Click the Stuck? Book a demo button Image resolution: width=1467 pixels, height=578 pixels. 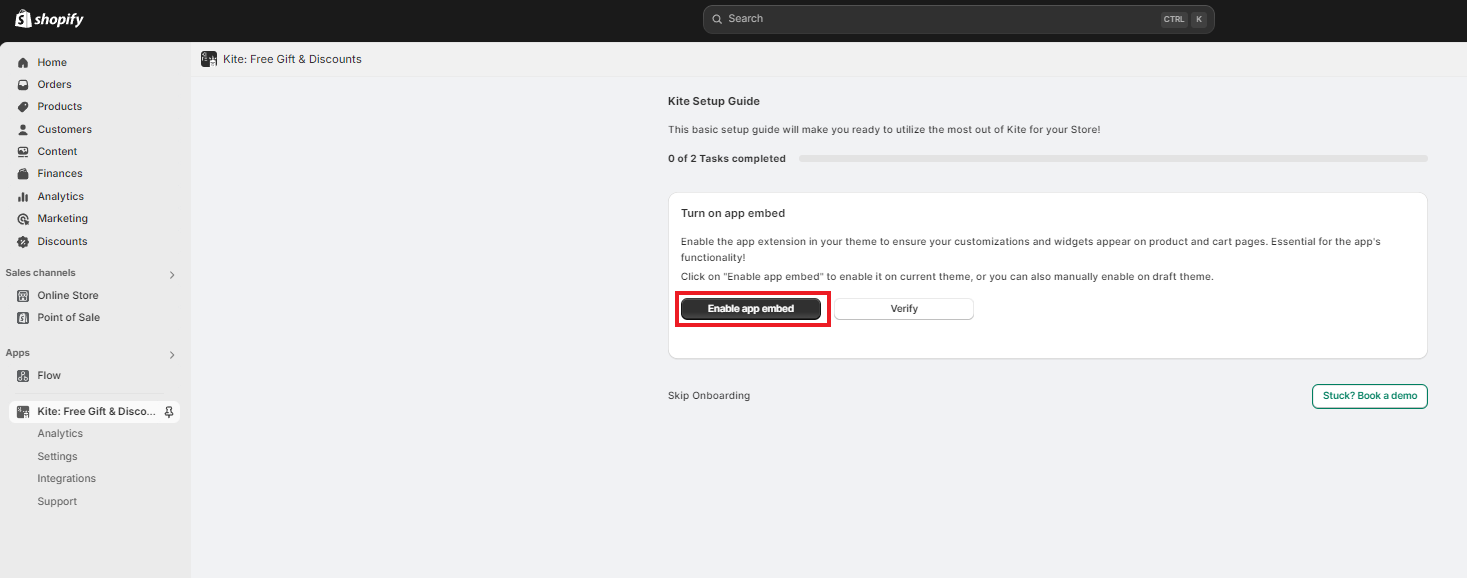pyautogui.click(x=1369, y=396)
